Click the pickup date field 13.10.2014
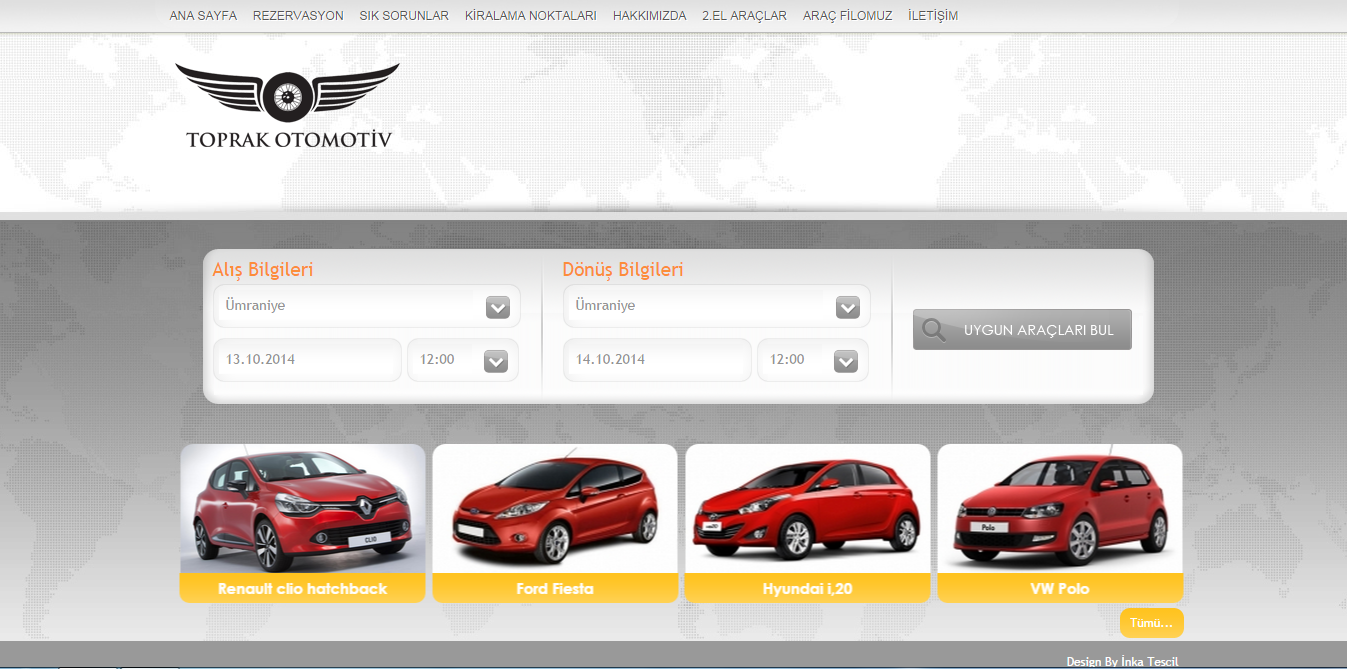The height and width of the screenshot is (669, 1347). [307, 360]
